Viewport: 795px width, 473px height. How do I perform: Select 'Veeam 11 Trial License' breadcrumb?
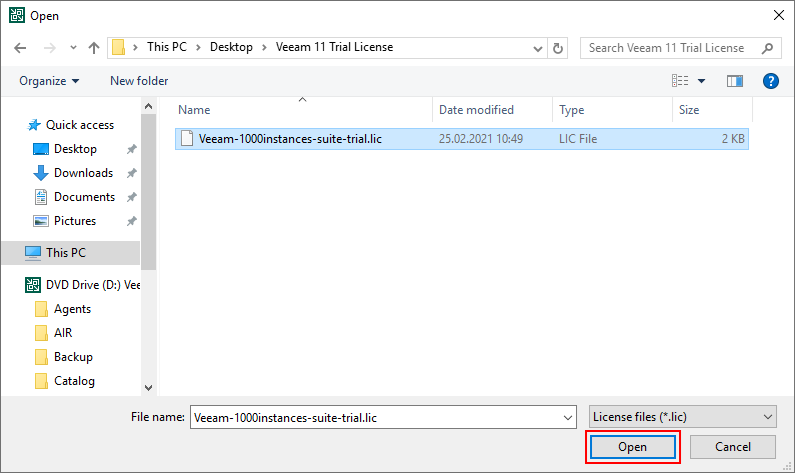(x=334, y=47)
